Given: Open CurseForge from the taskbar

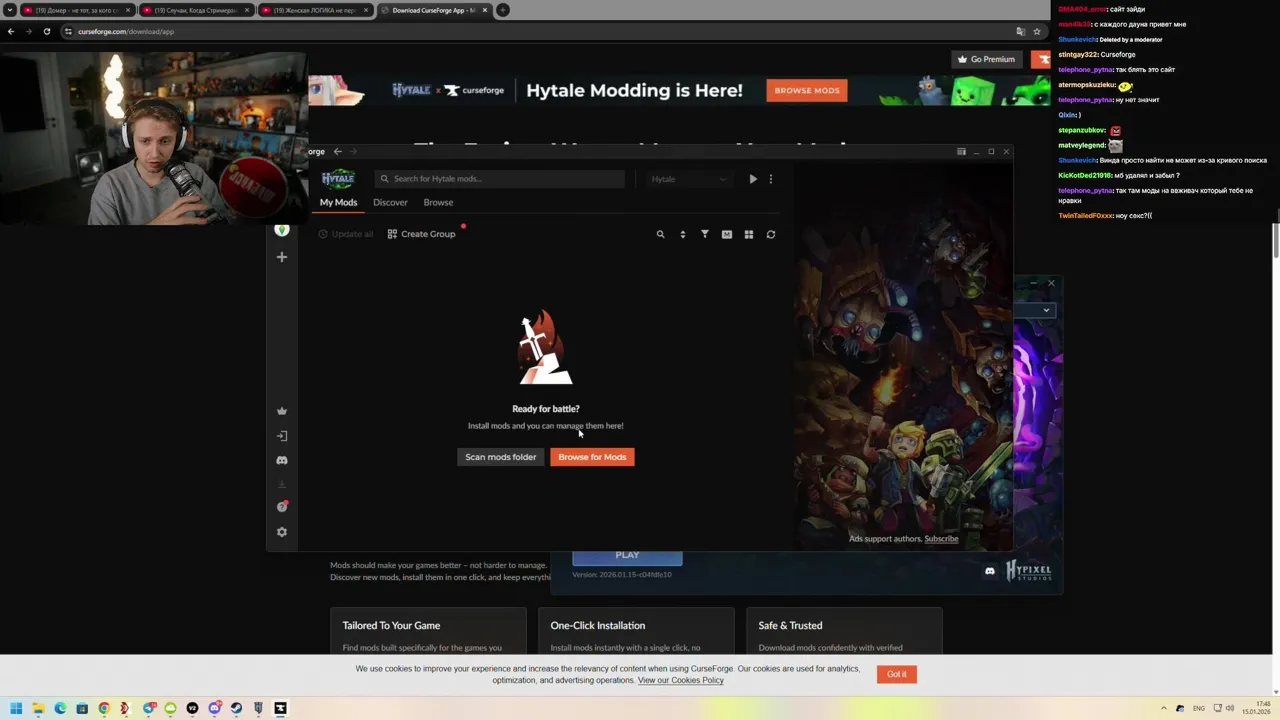Looking at the screenshot, I should [x=280, y=708].
